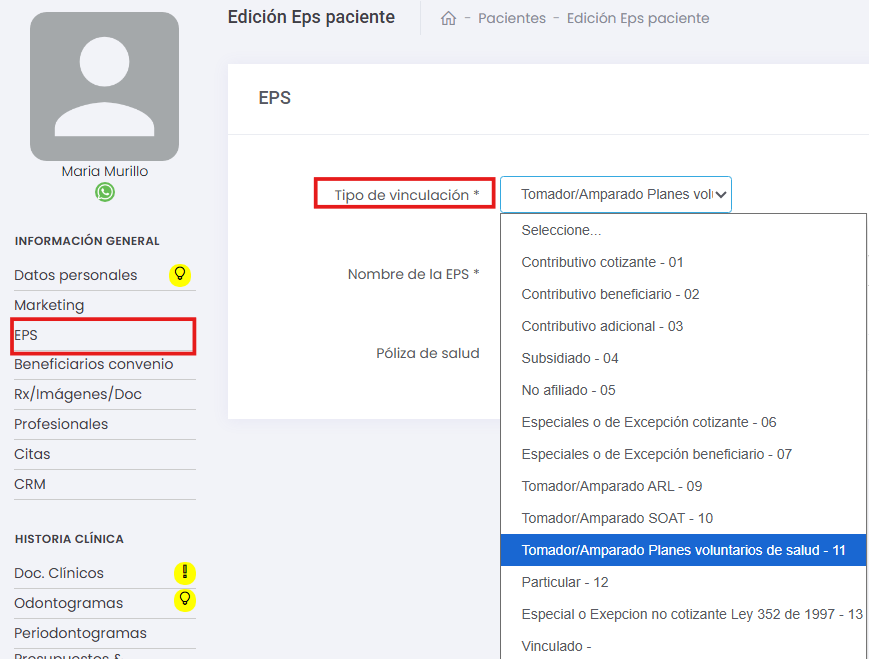Pick Tomador/Amparado SOAT - 10
The width and height of the screenshot is (869, 659).
[x=617, y=518]
